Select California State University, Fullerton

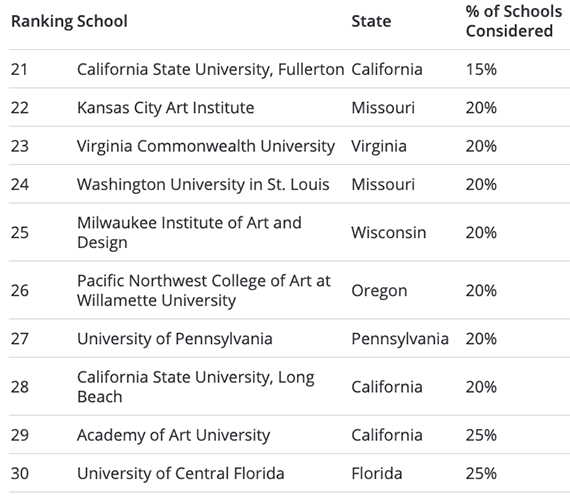pyautogui.click(x=210, y=69)
